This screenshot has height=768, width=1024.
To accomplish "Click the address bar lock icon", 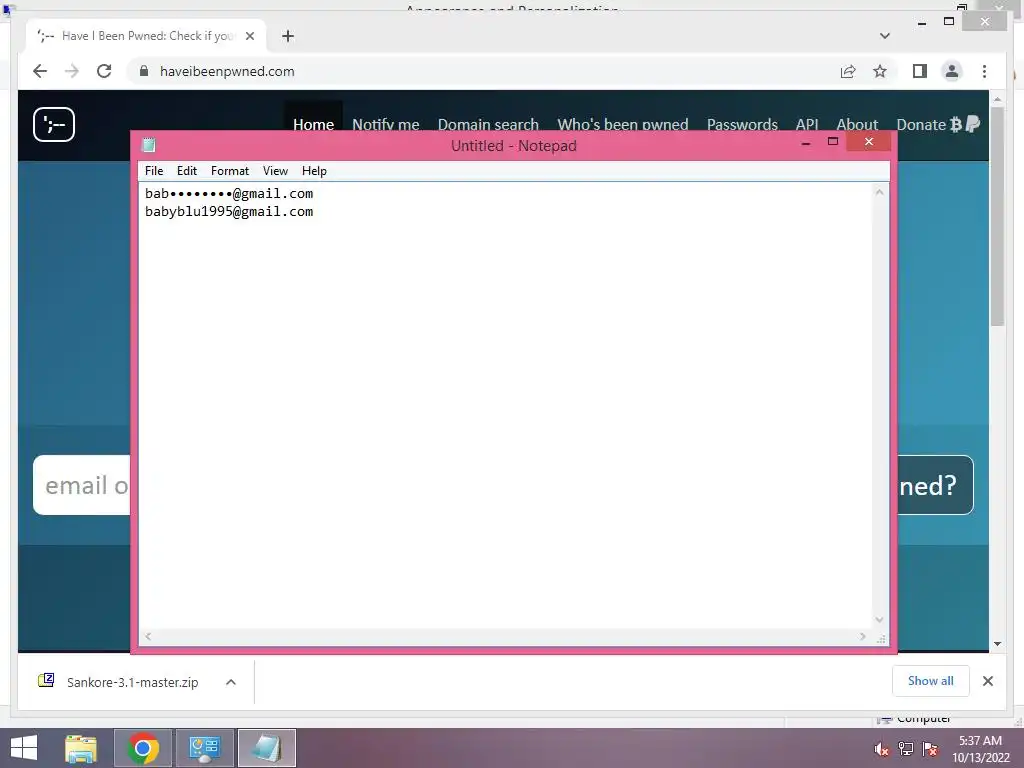I will [x=144, y=71].
